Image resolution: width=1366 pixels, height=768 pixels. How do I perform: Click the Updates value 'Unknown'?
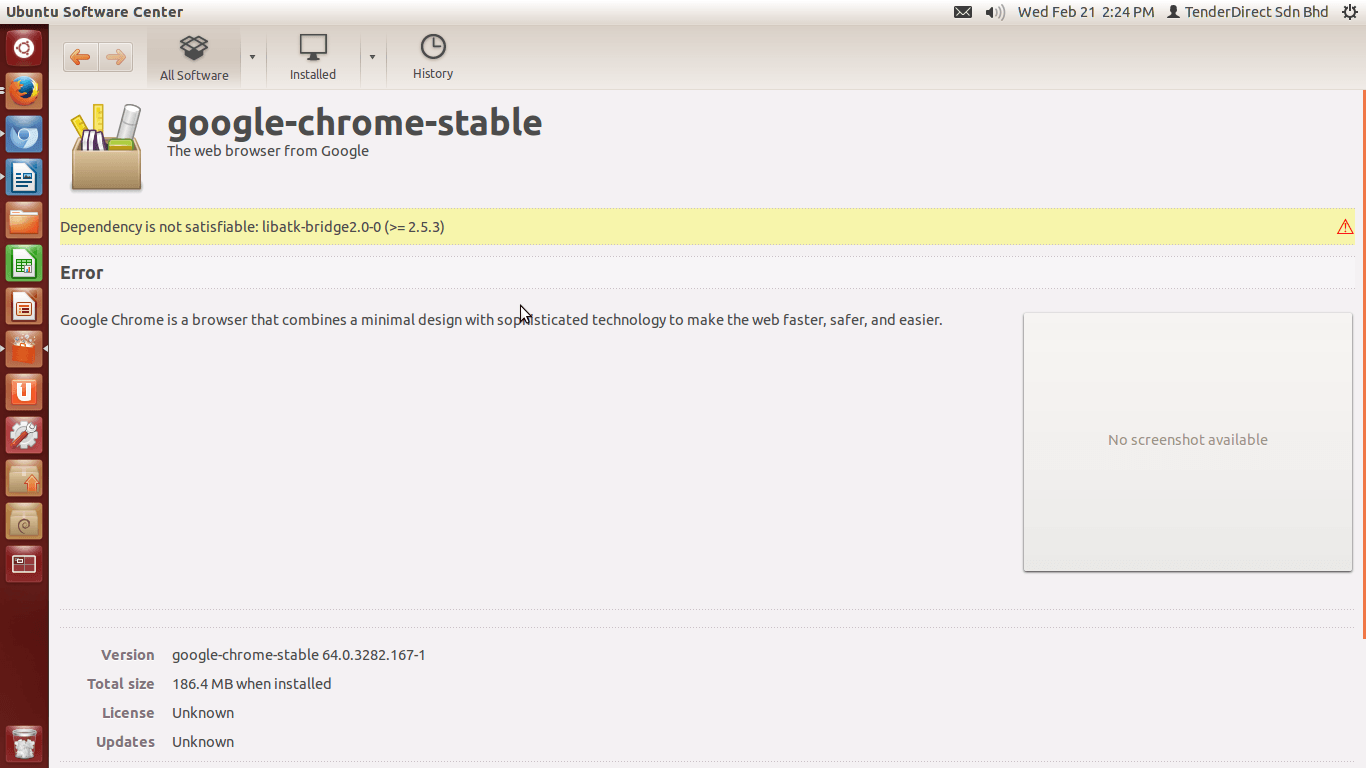(x=203, y=742)
